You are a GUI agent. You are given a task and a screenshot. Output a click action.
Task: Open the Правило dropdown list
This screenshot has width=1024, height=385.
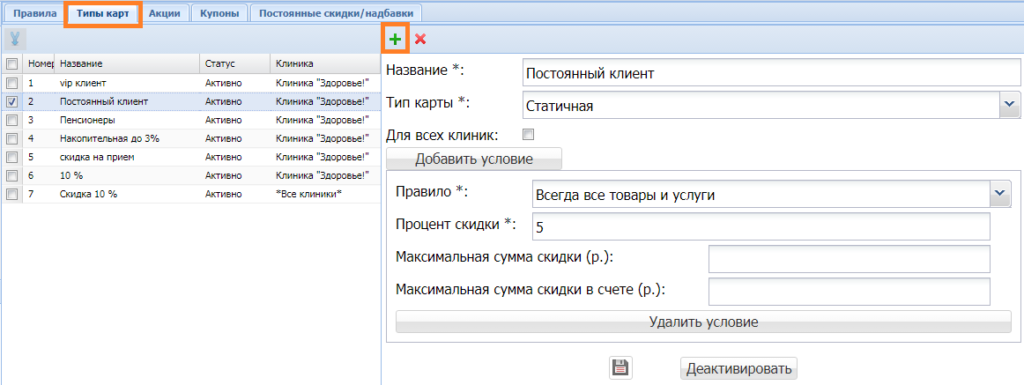tap(1000, 194)
